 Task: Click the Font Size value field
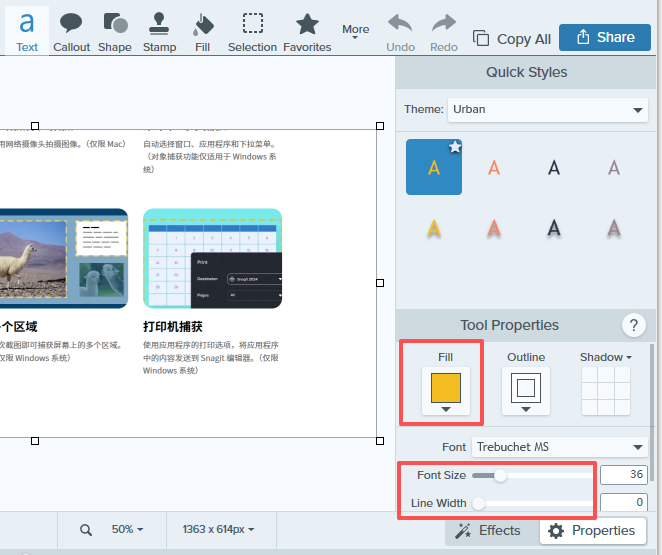tap(624, 475)
